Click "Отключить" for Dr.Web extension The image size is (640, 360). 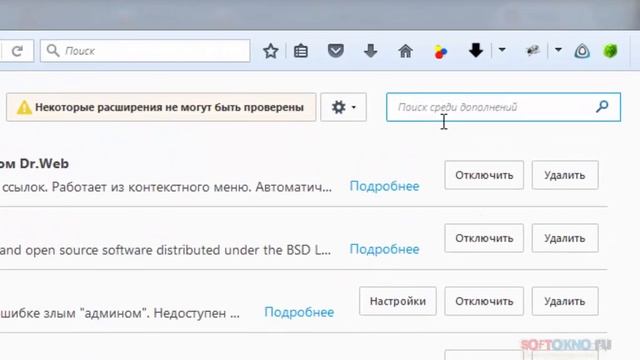[x=484, y=175]
